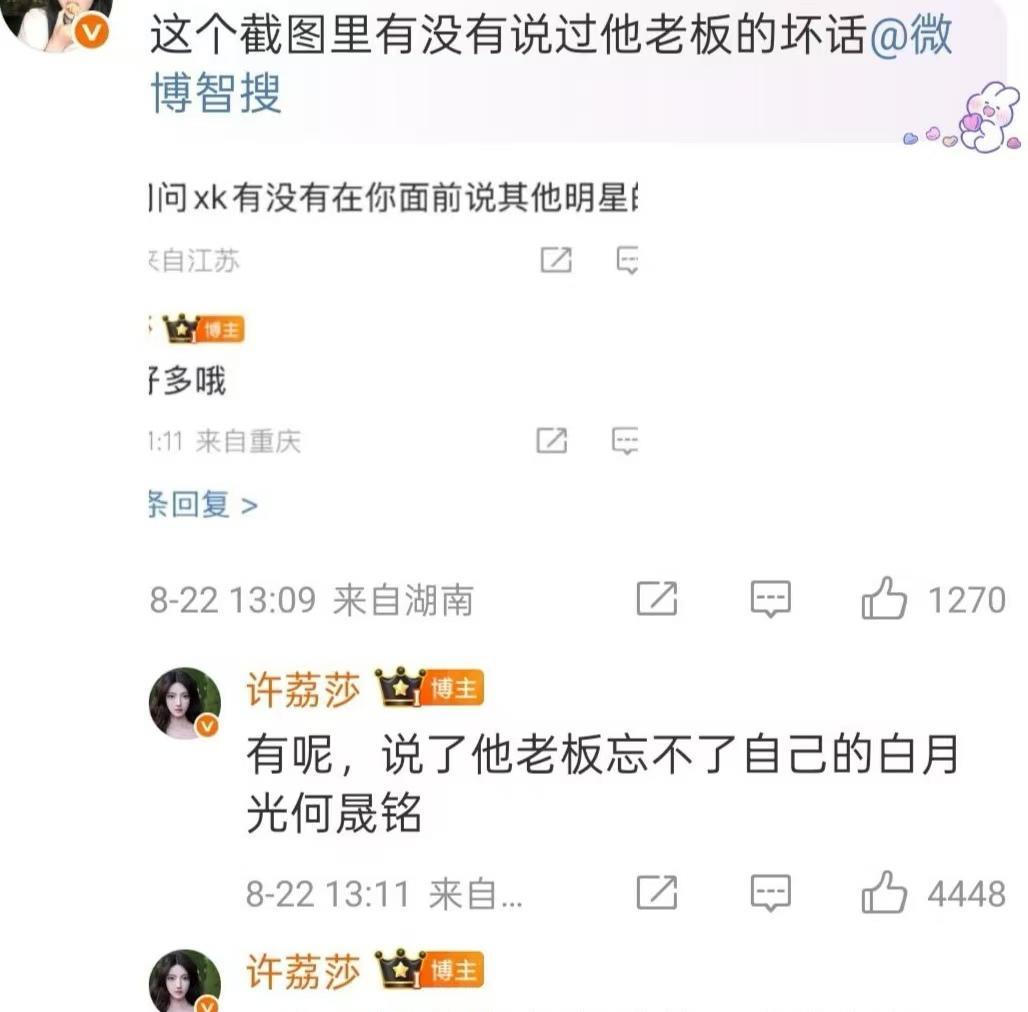Like the comment with 1270 likes
This screenshot has width=1028, height=1012.
[x=884, y=598]
